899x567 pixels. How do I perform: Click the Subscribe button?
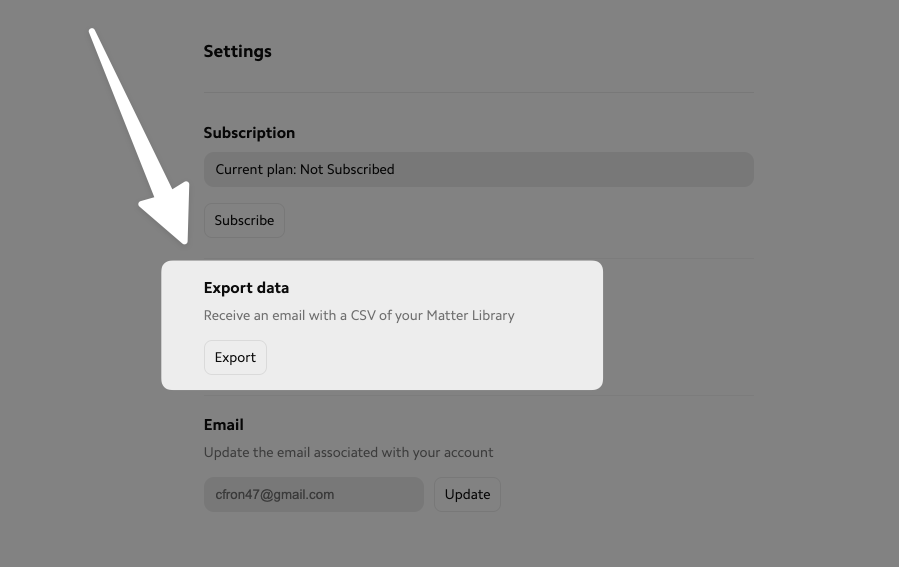click(x=244, y=221)
